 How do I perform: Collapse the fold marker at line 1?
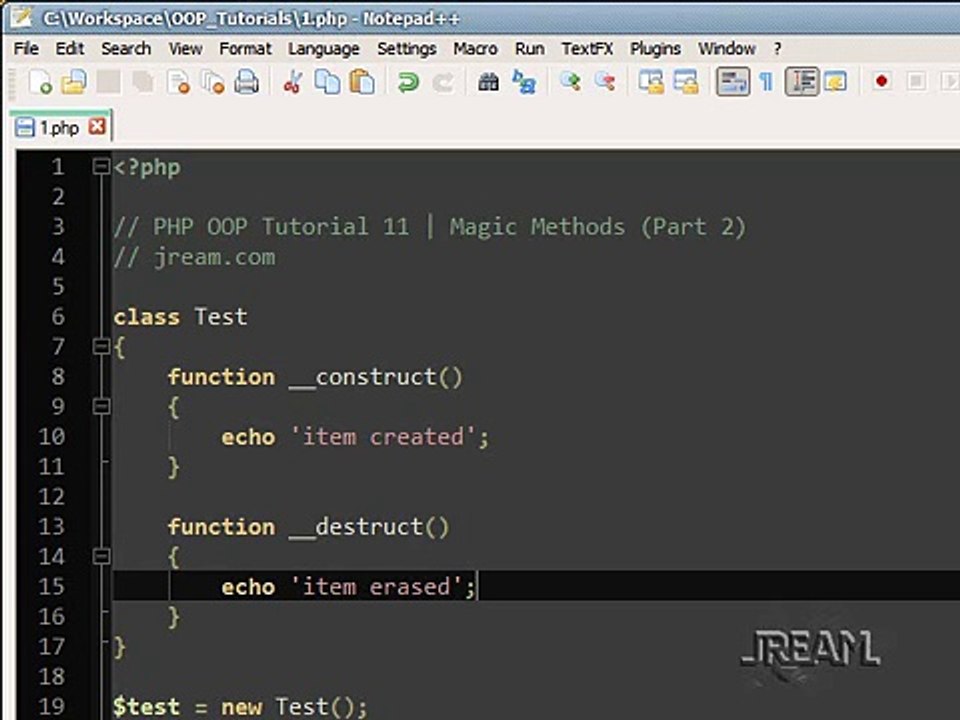coord(101,167)
